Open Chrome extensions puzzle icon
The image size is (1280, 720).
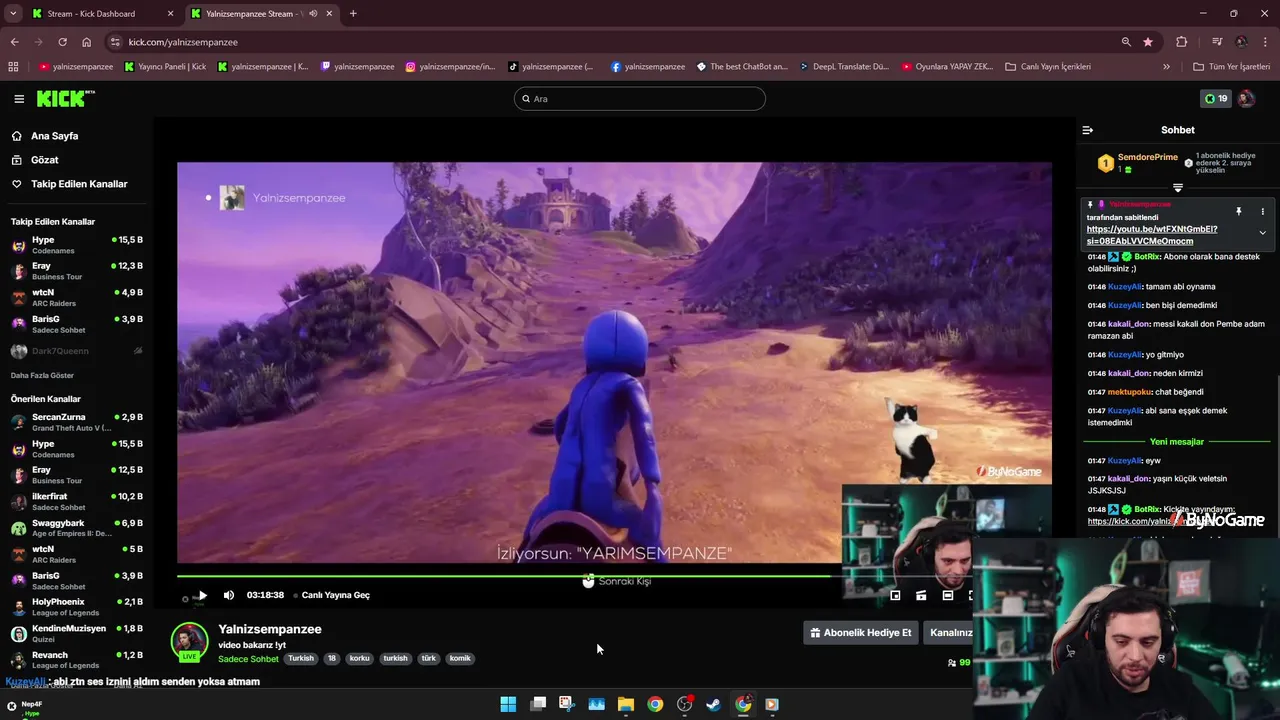(1182, 42)
